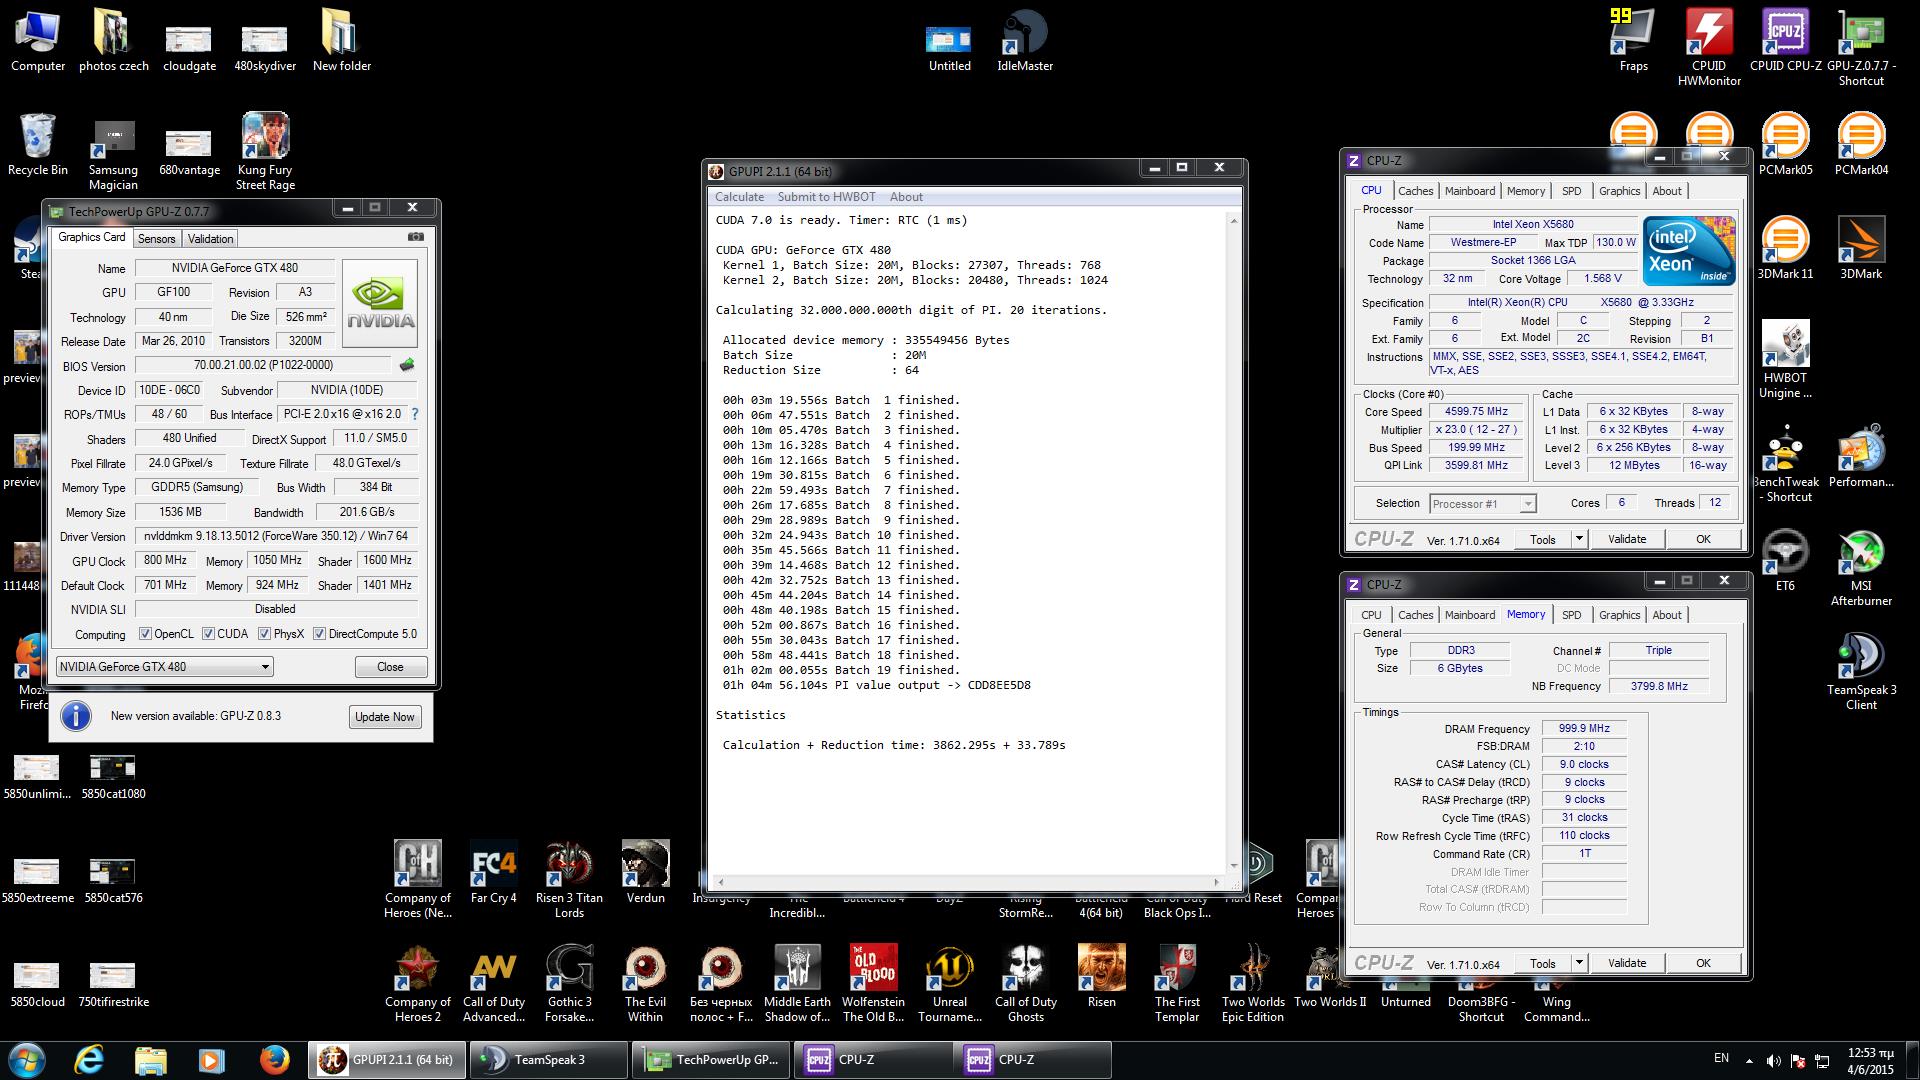Open CPUID HWMonitor desktop icon

1709,48
